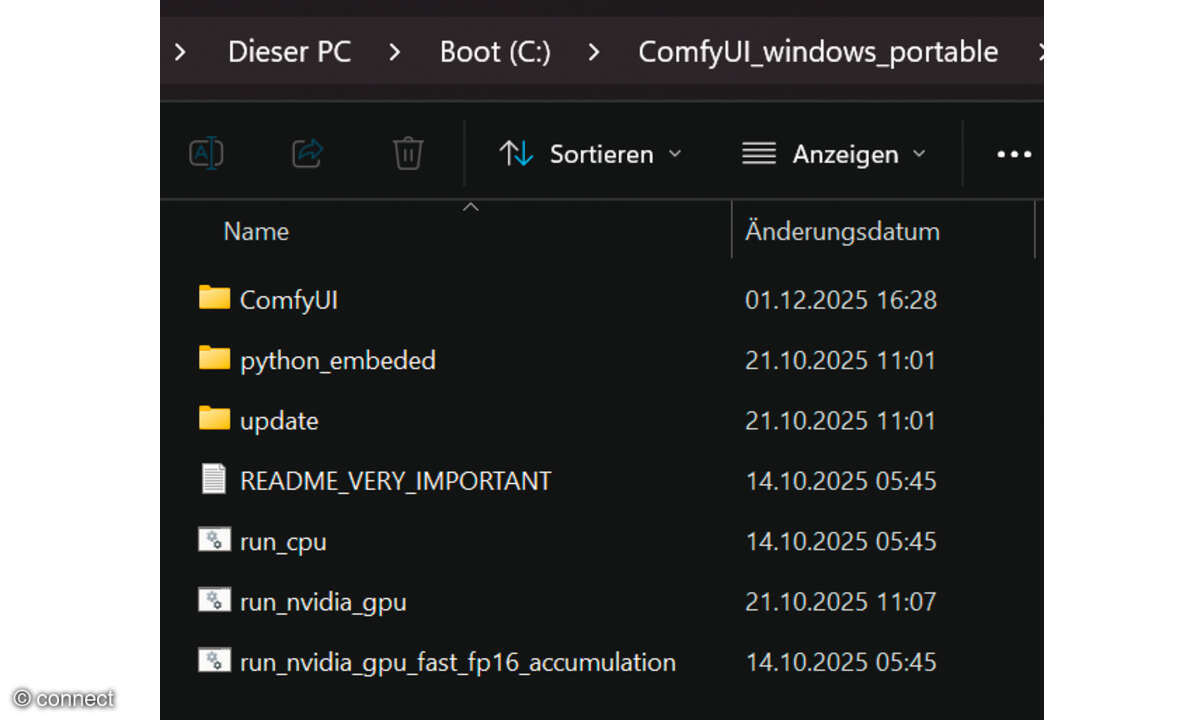Click the Share icon
1200x720 pixels.
point(307,153)
